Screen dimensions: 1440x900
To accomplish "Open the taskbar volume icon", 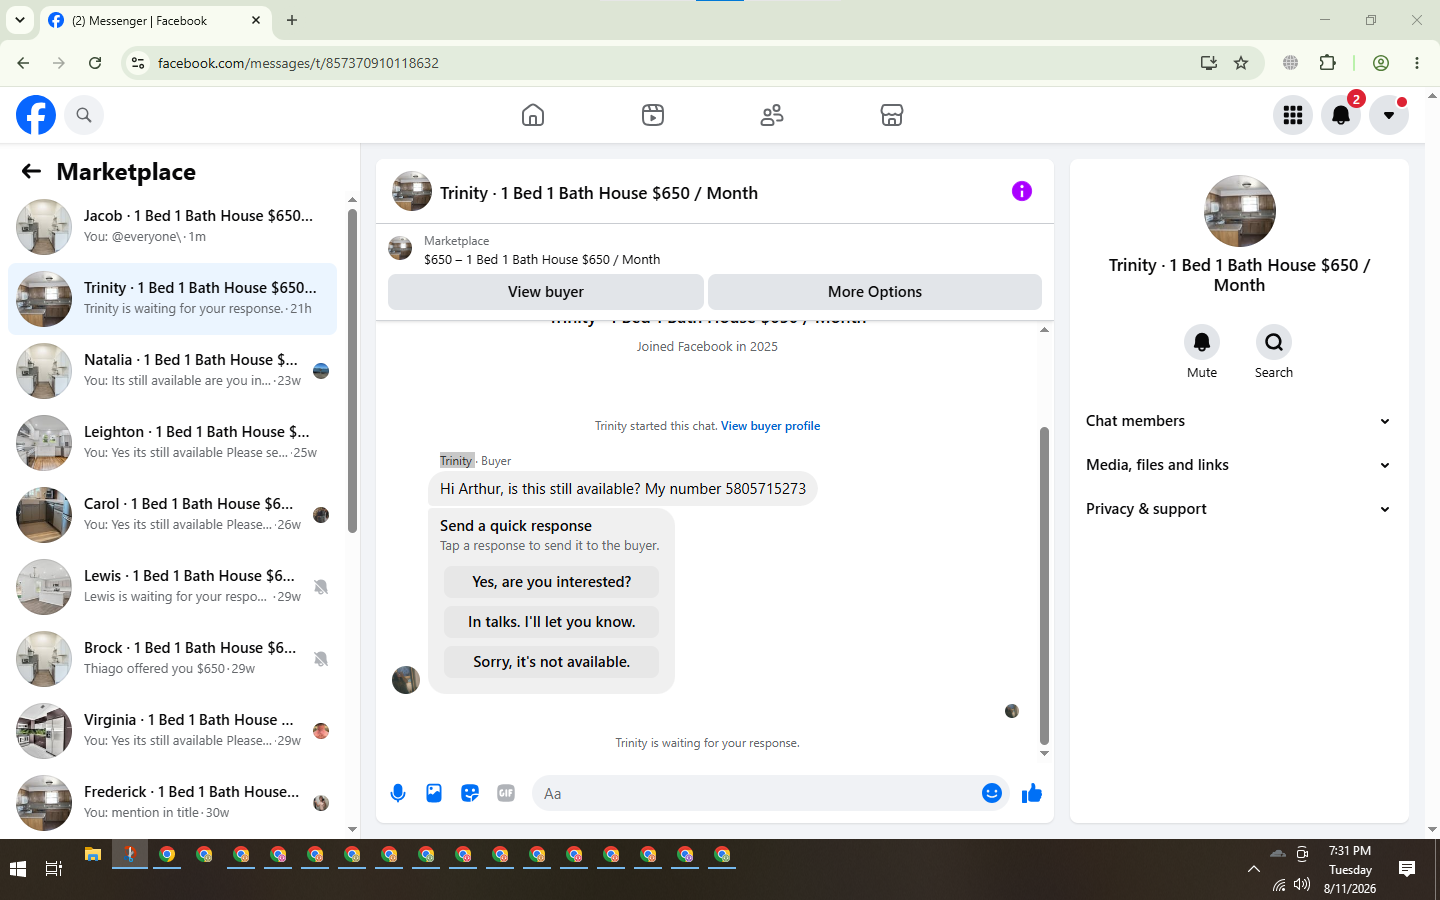I will [1302, 884].
